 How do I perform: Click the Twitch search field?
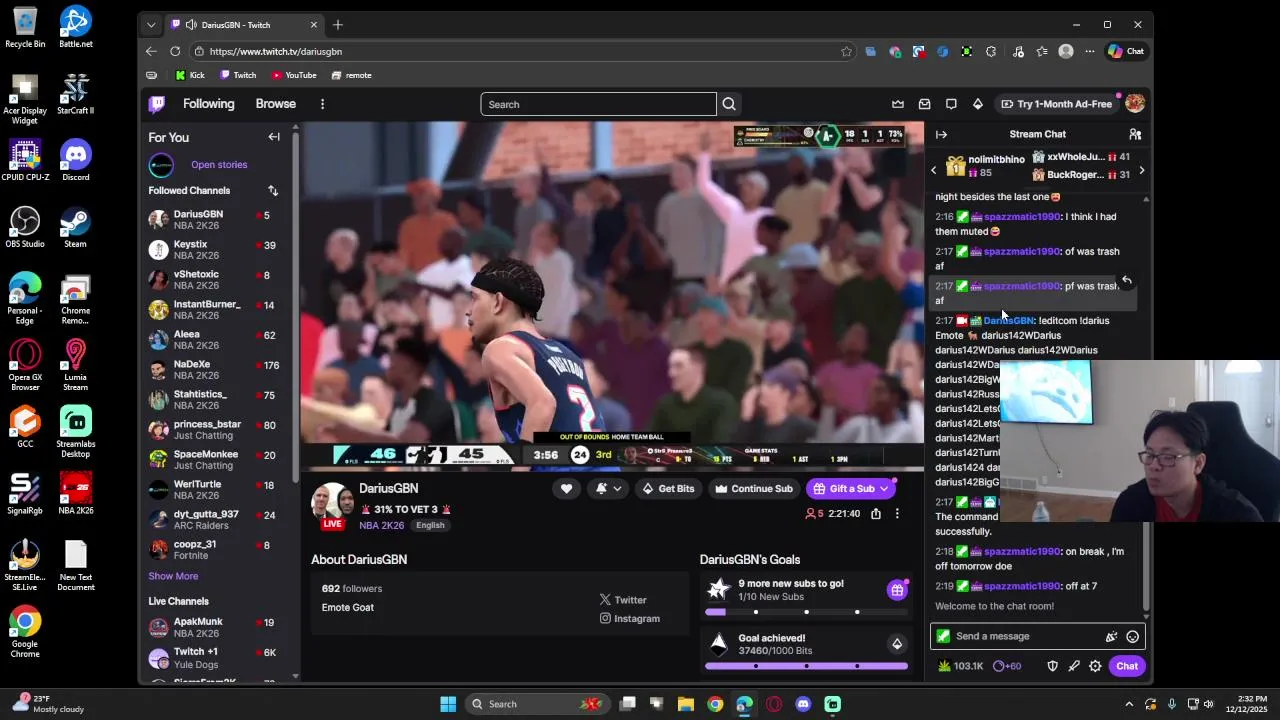click(x=598, y=104)
